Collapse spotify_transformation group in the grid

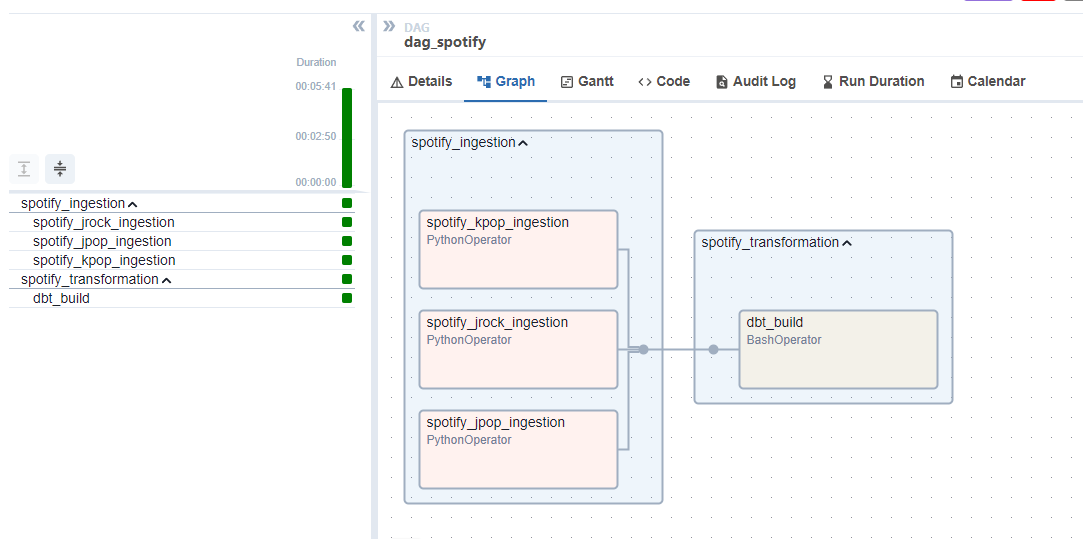[x=166, y=281]
